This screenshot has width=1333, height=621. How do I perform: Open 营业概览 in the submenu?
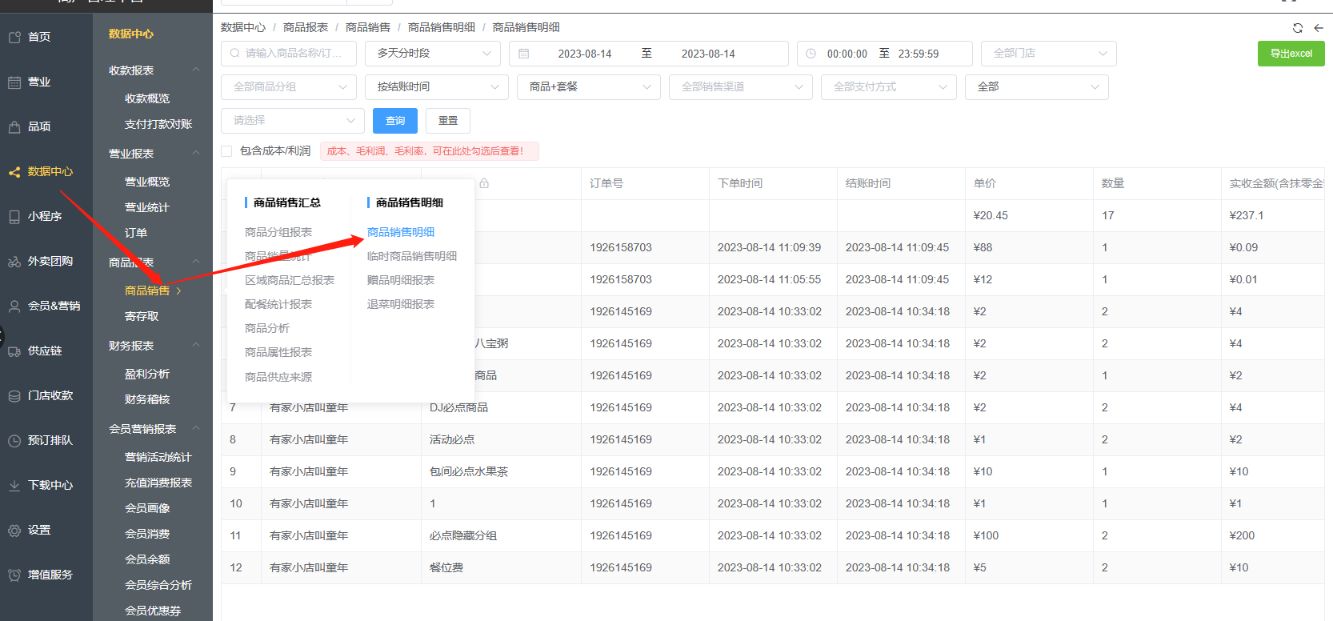click(x=147, y=182)
